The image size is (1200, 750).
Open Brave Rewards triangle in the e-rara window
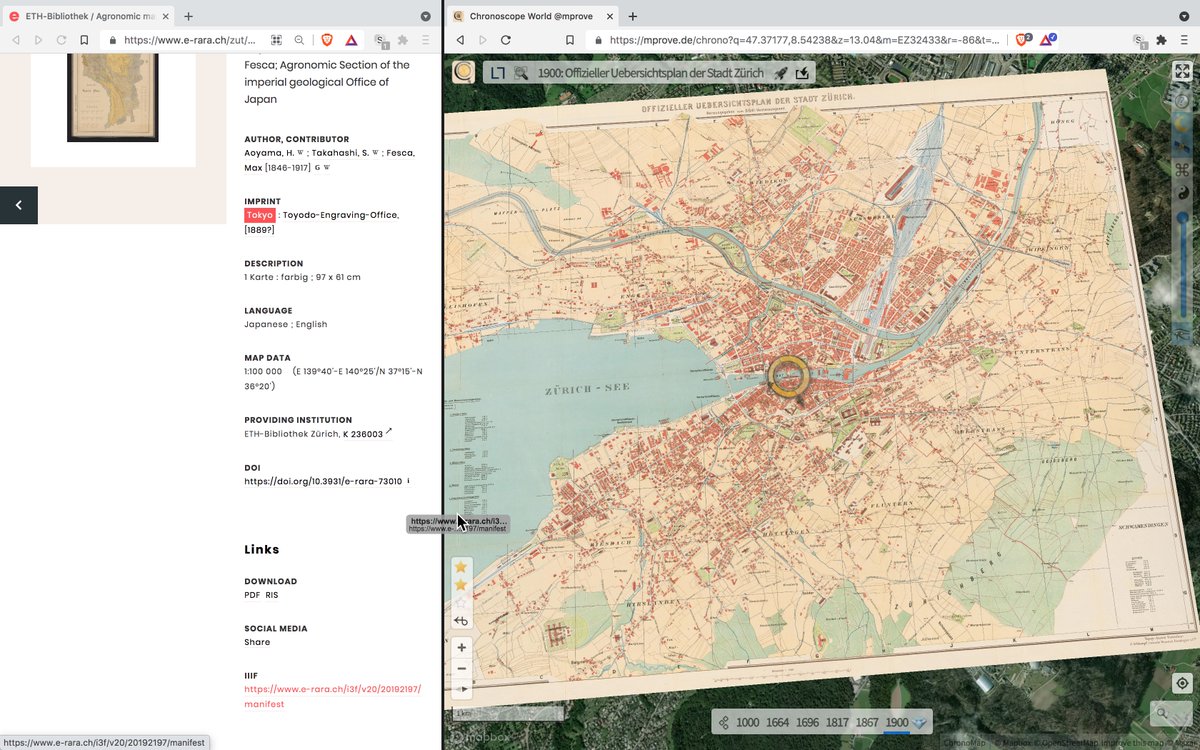click(351, 40)
